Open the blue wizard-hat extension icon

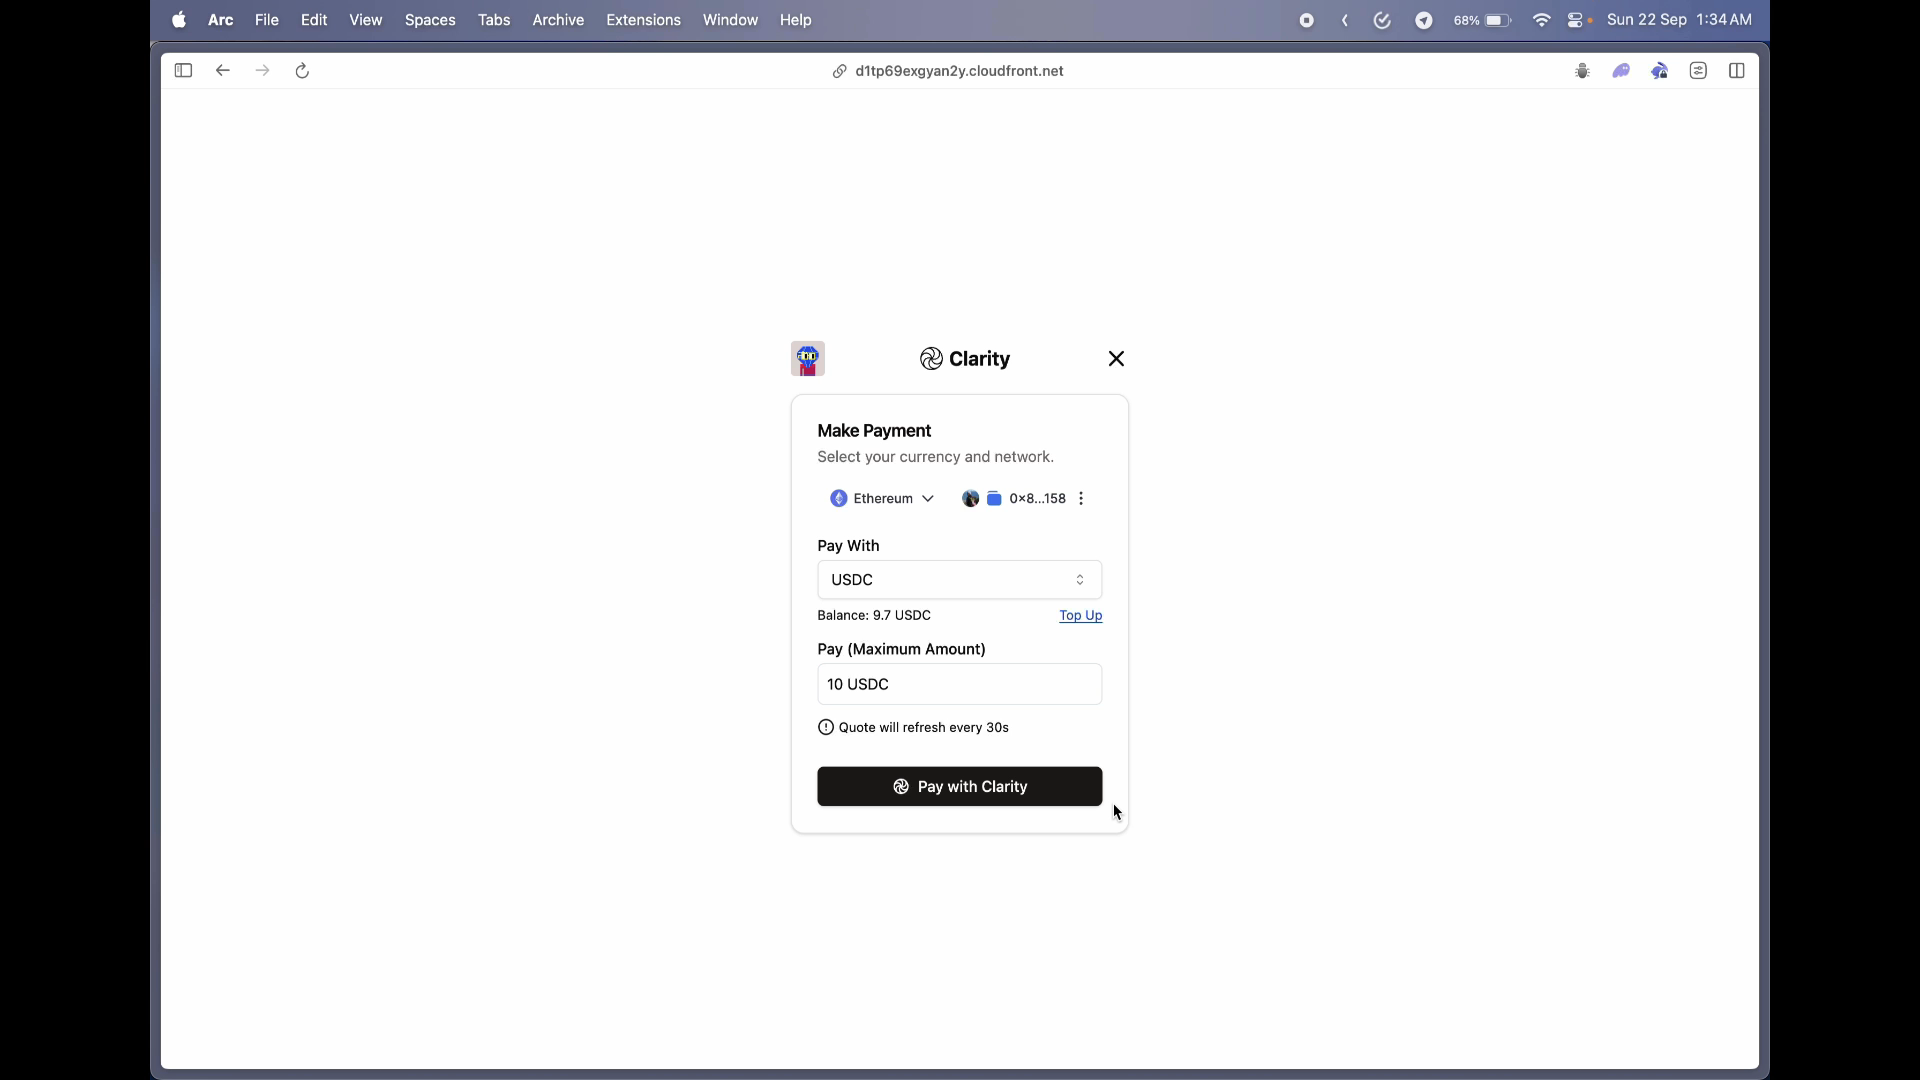[x=1660, y=71]
